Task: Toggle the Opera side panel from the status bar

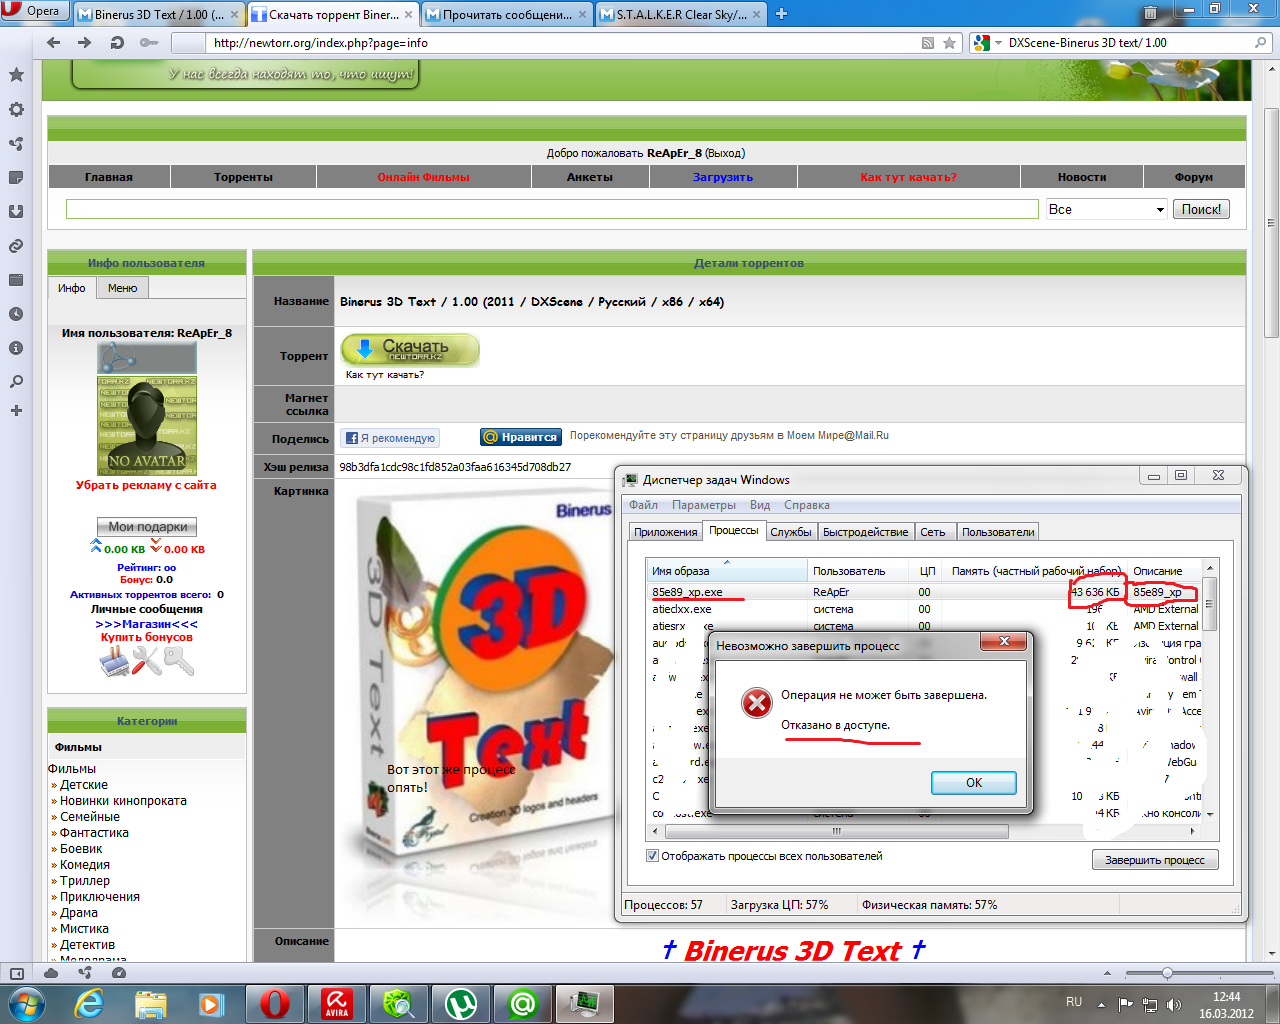Action: pyautogui.click(x=17, y=972)
